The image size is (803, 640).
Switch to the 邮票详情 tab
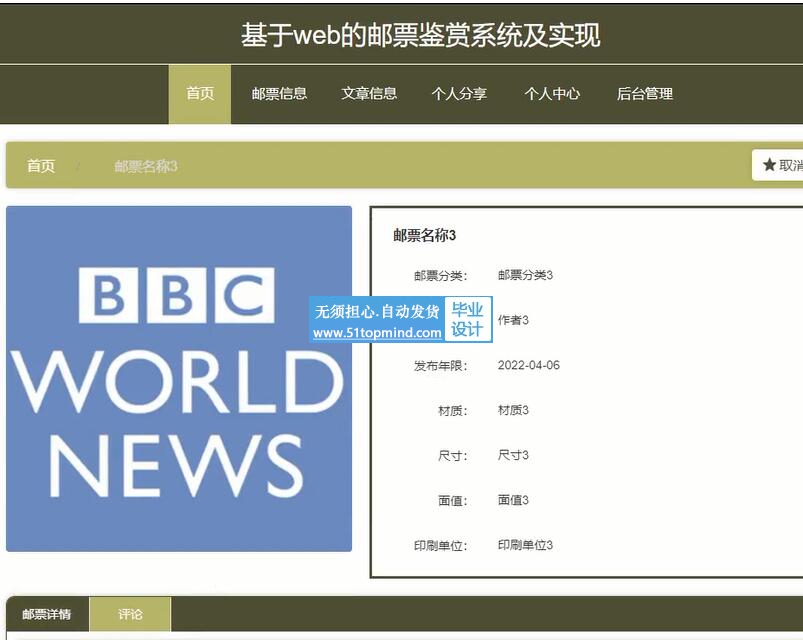[47, 614]
